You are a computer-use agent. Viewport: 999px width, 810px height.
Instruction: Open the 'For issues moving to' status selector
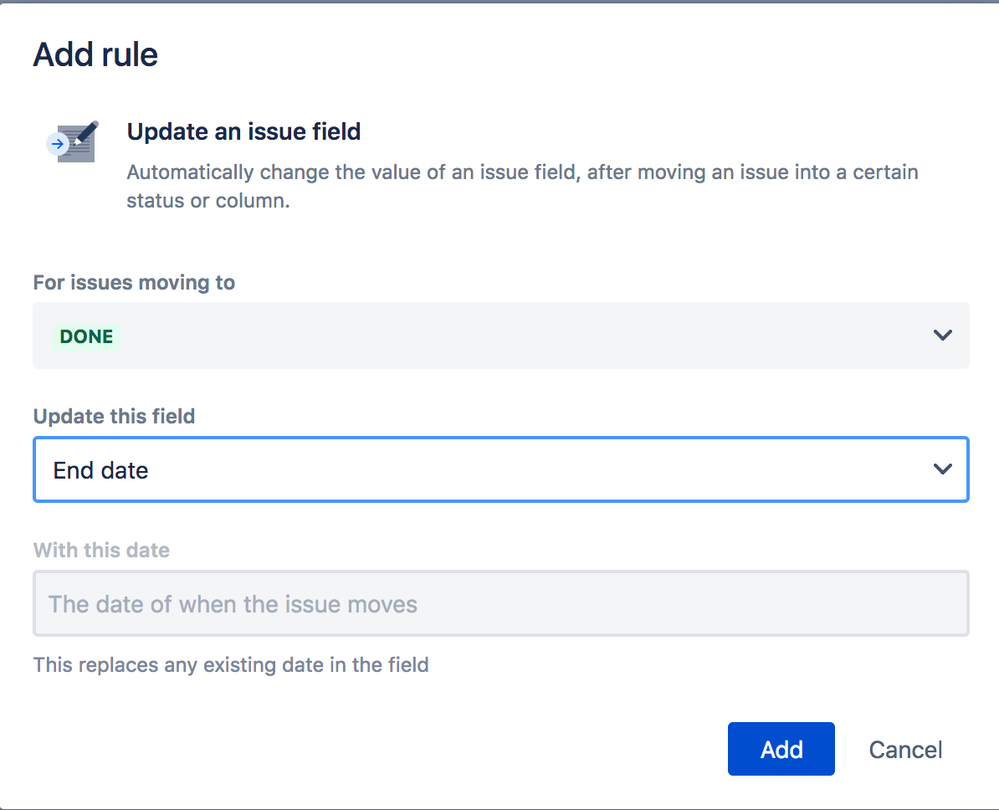pyautogui.click(x=500, y=336)
